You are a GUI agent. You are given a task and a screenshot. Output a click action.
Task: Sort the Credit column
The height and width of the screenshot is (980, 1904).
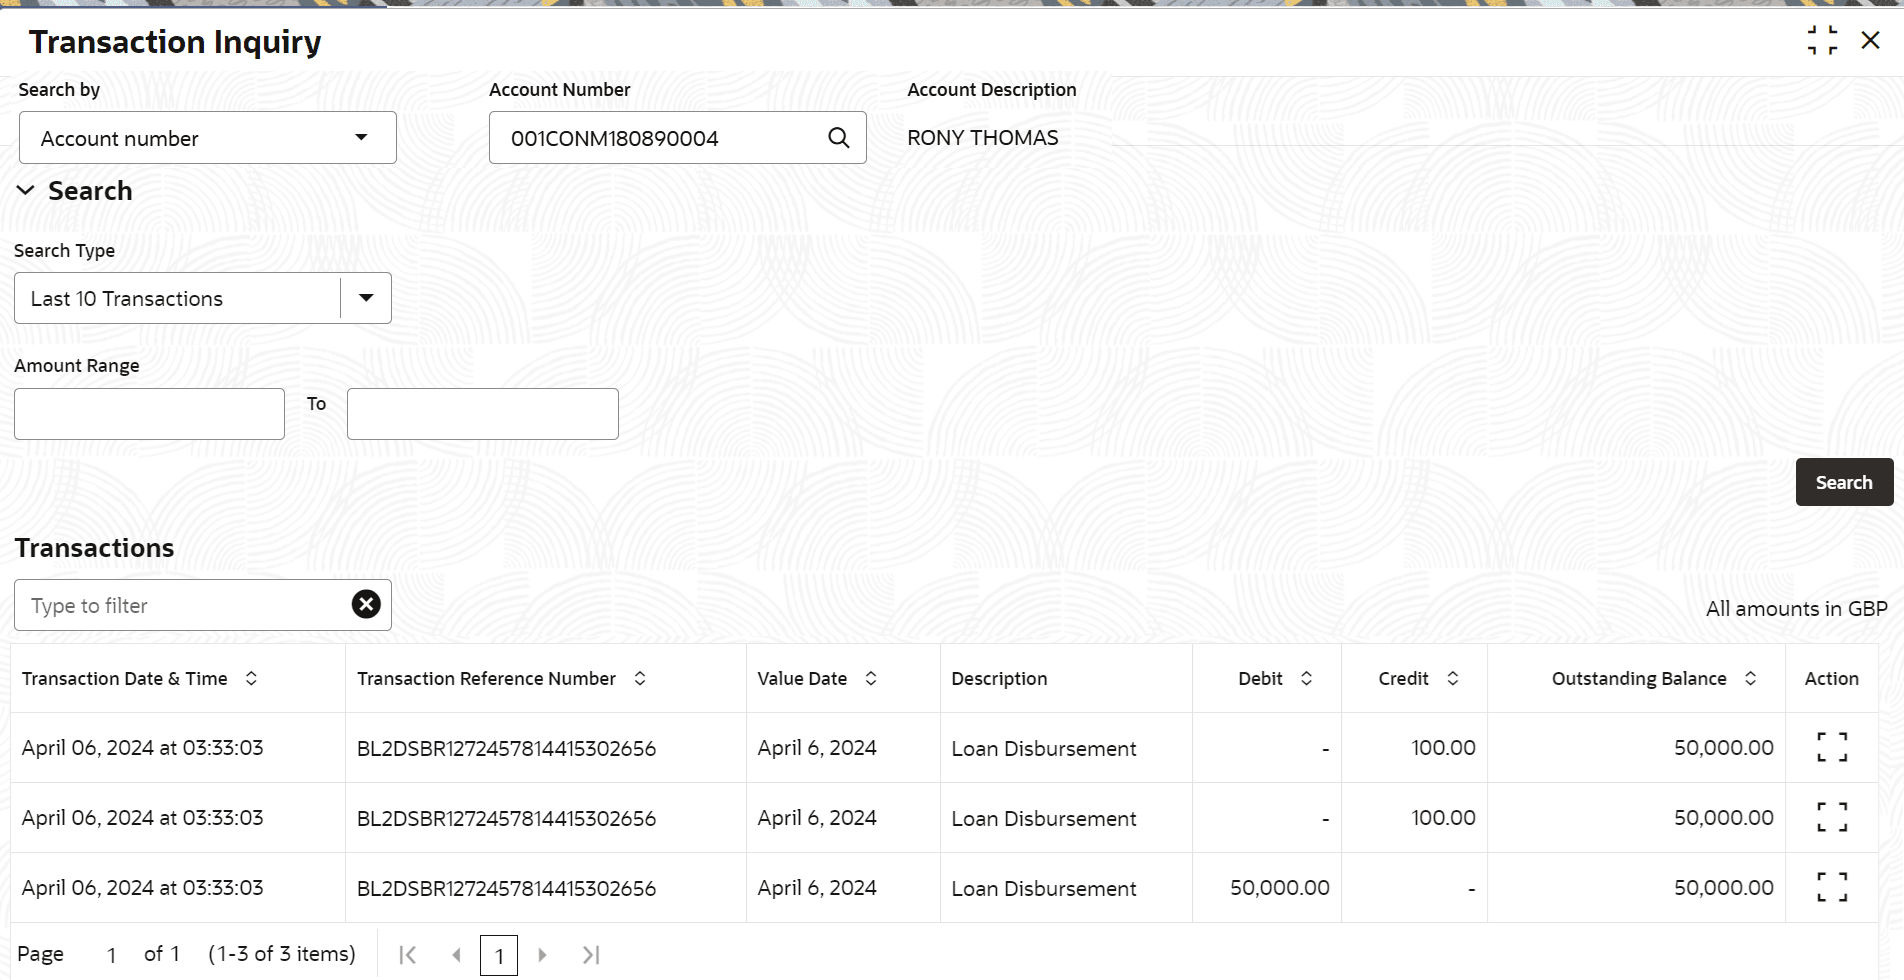coord(1453,678)
